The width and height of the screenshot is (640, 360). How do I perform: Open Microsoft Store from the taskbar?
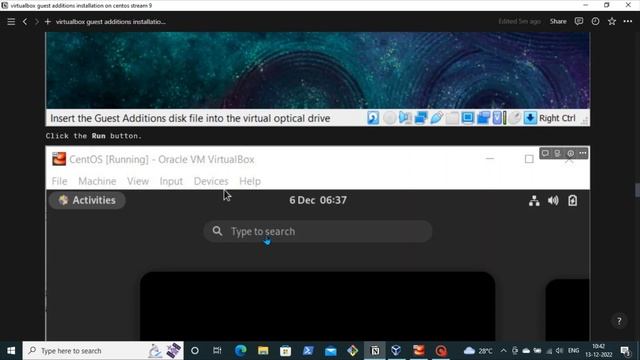point(285,351)
